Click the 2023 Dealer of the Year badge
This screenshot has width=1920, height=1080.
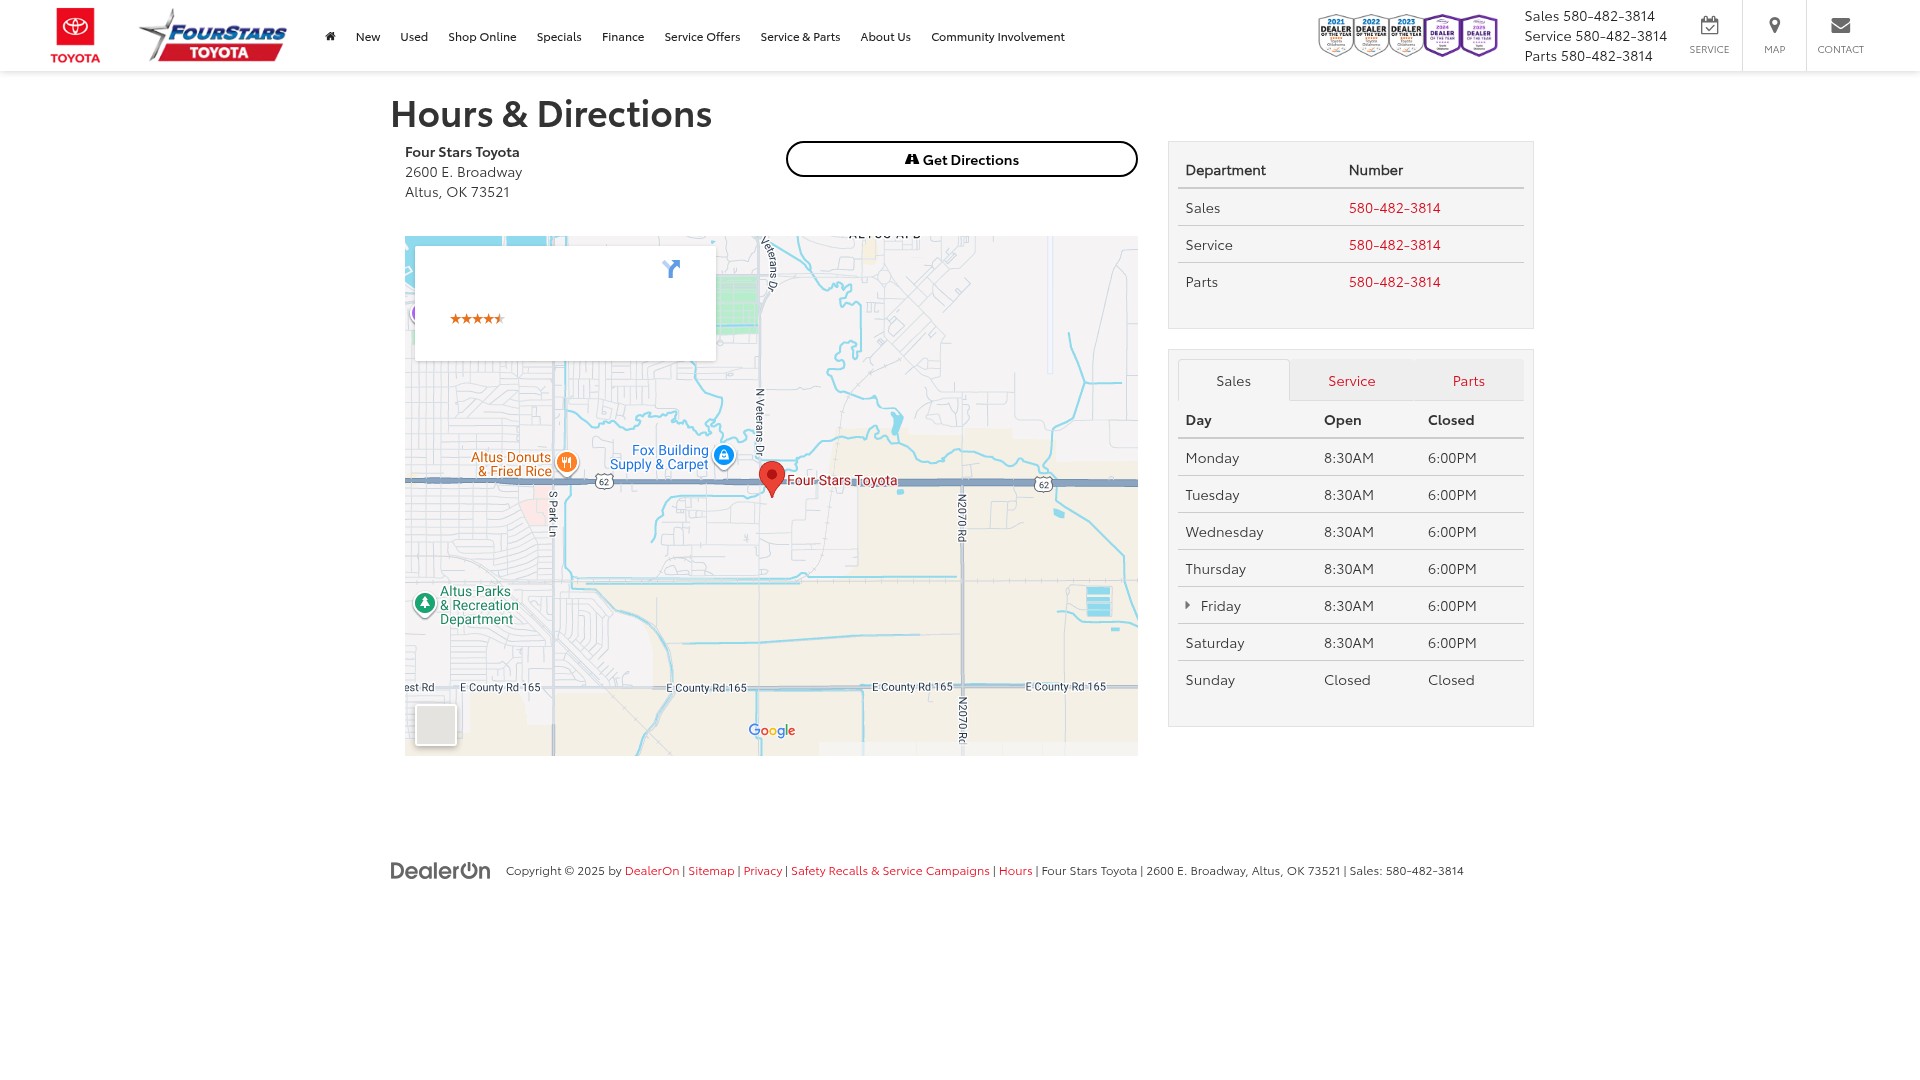1405,36
